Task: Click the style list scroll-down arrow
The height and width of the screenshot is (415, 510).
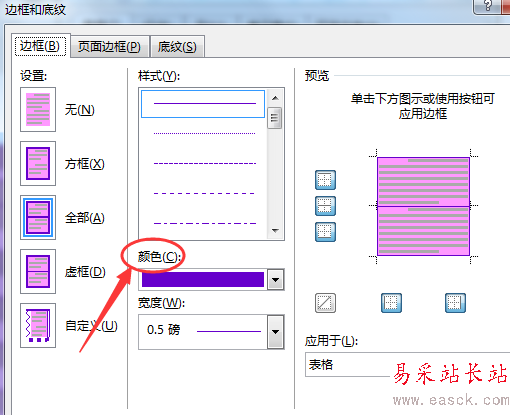Action: [x=275, y=231]
